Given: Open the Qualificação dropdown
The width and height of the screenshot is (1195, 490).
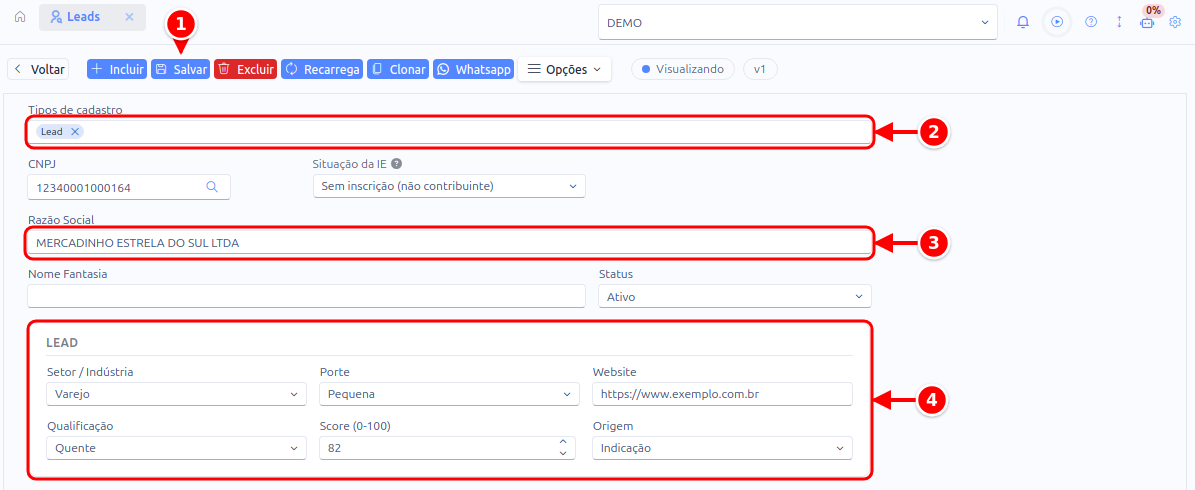Looking at the screenshot, I should [x=176, y=448].
